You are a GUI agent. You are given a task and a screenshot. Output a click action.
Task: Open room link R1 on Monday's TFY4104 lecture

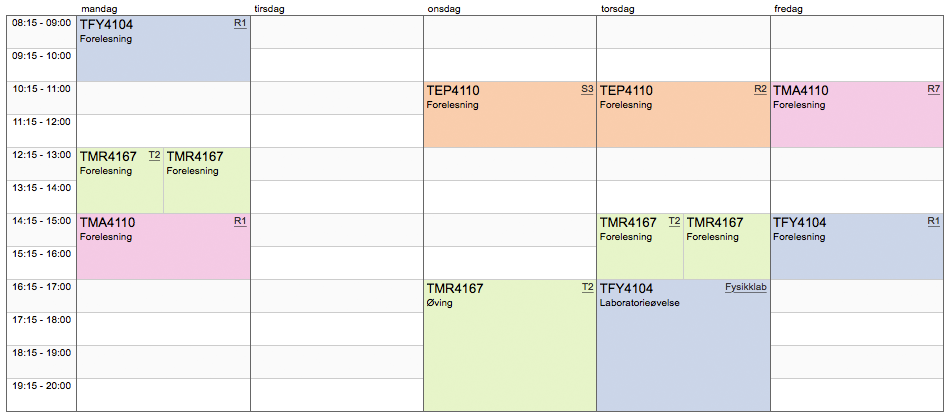pos(240,23)
